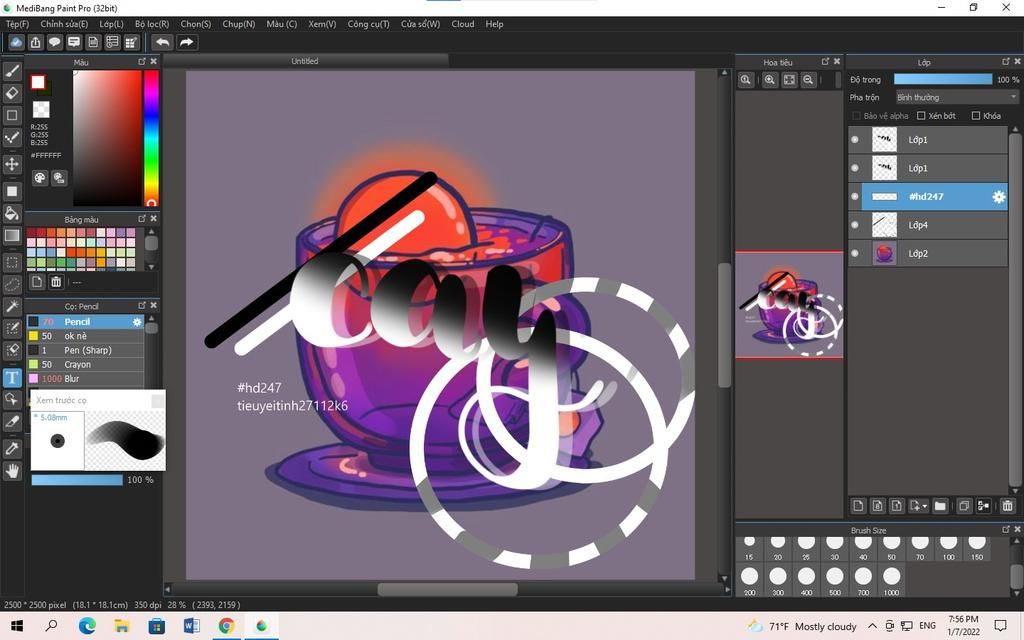Select the Brush tool in left toolbar

click(x=12, y=71)
